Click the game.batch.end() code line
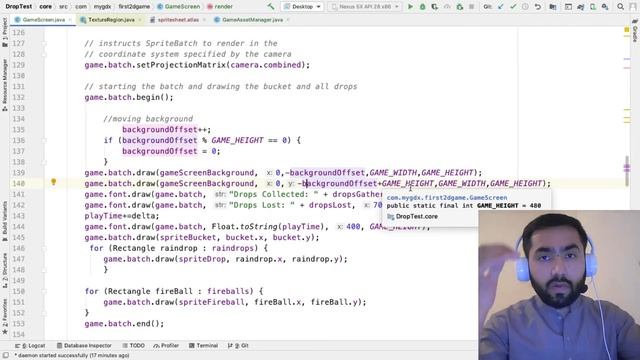640x360 pixels. point(124,324)
